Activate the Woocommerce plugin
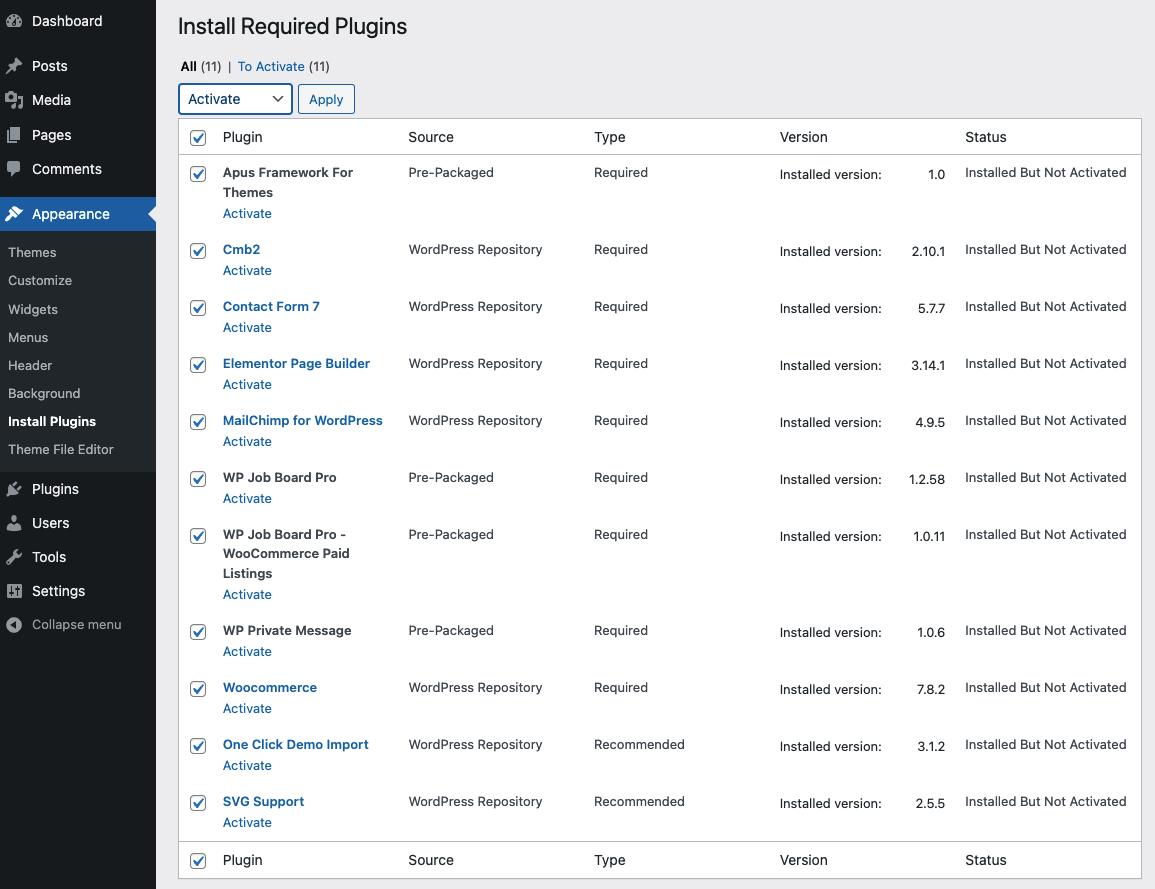 248,709
